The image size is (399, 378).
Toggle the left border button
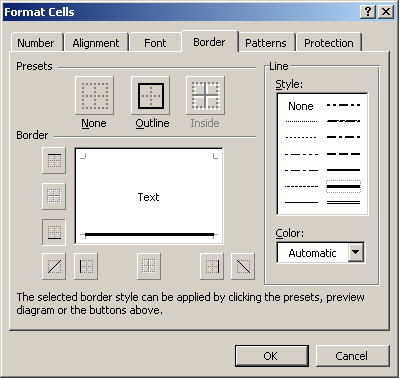coord(86,266)
